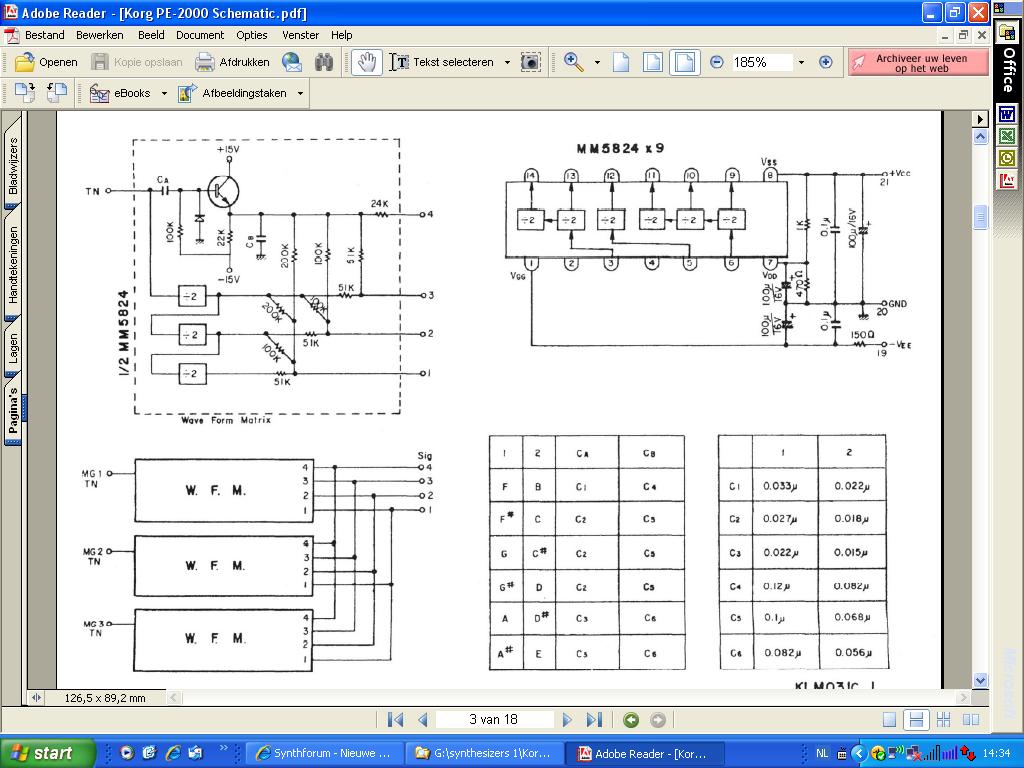
Task: Go to next page
Action: coord(566,720)
